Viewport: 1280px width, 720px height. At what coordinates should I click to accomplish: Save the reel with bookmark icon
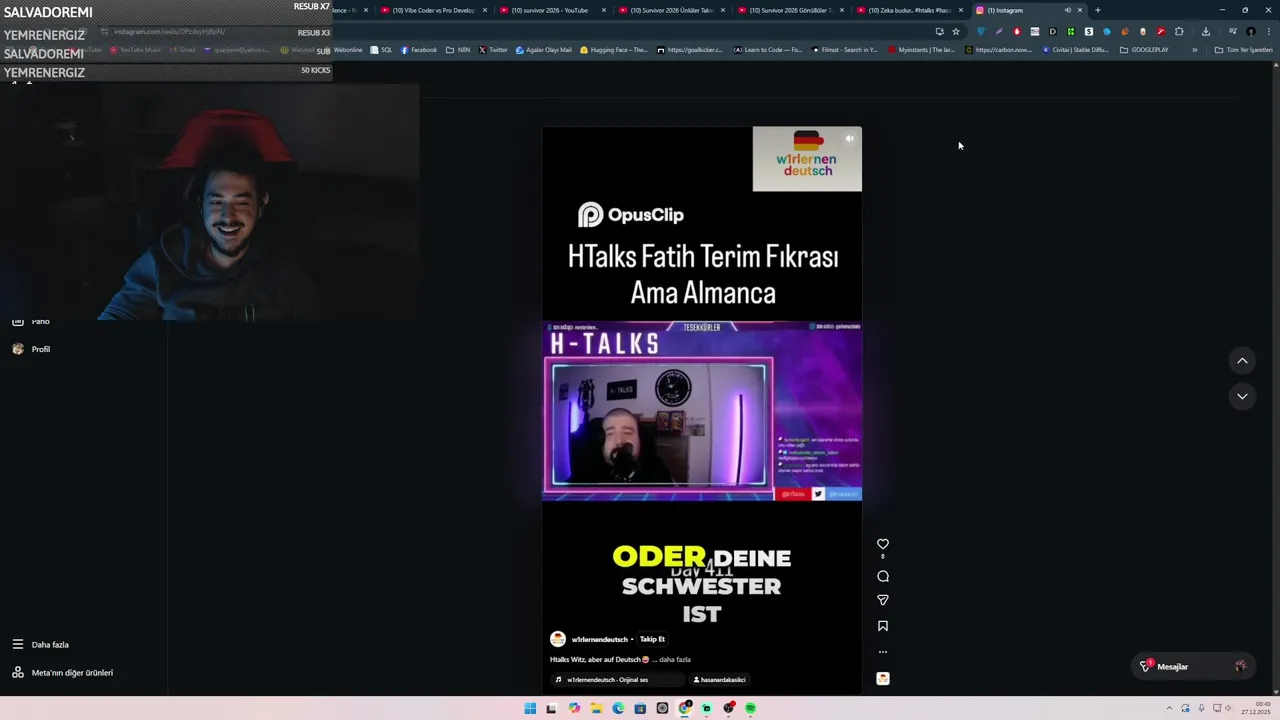coord(882,626)
